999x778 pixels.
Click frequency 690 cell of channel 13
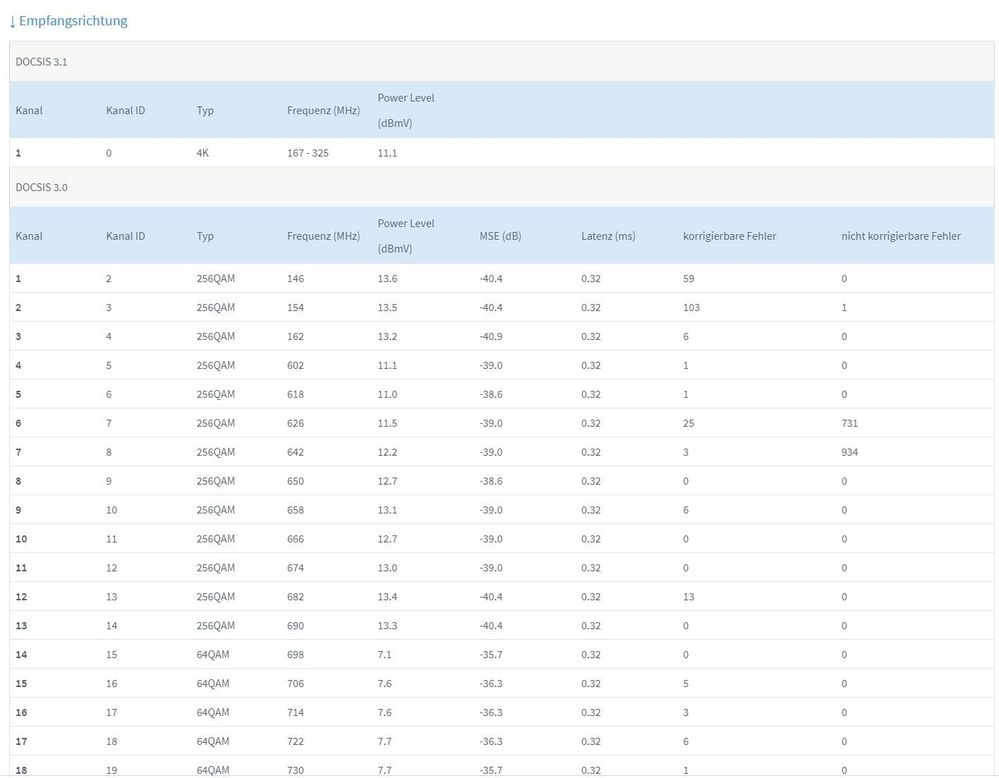pos(295,626)
